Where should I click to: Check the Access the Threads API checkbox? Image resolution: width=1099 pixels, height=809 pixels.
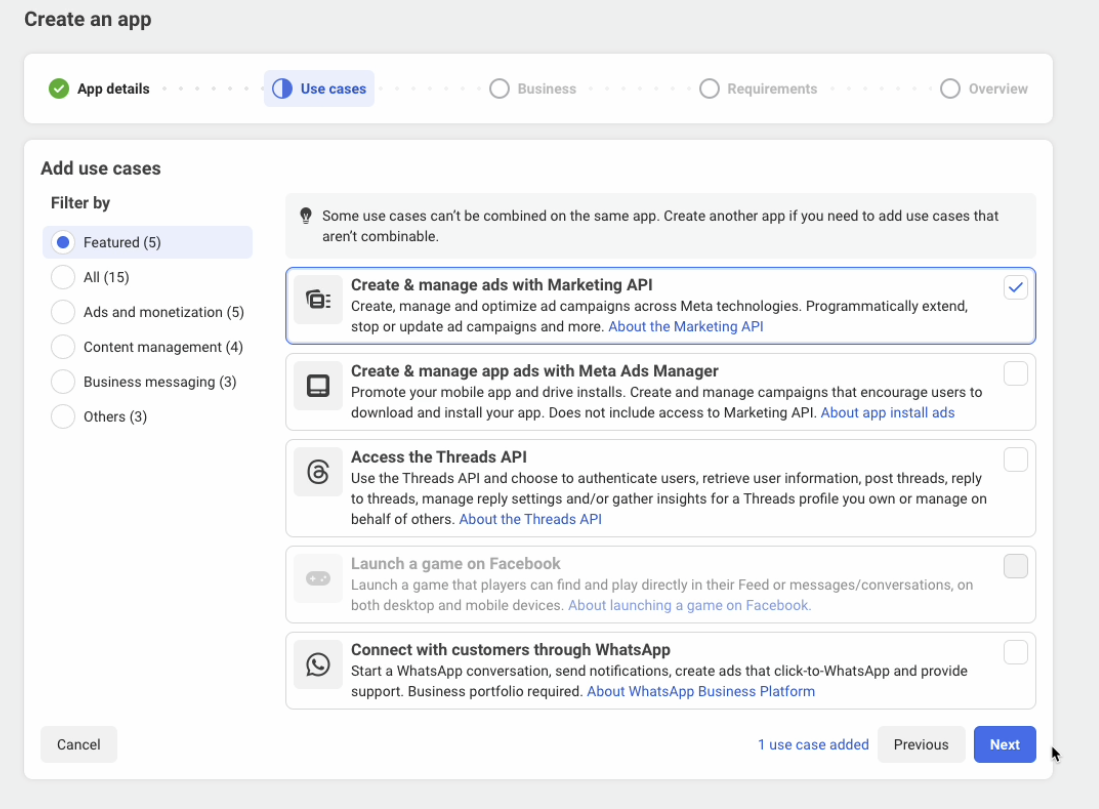pyautogui.click(x=1015, y=460)
